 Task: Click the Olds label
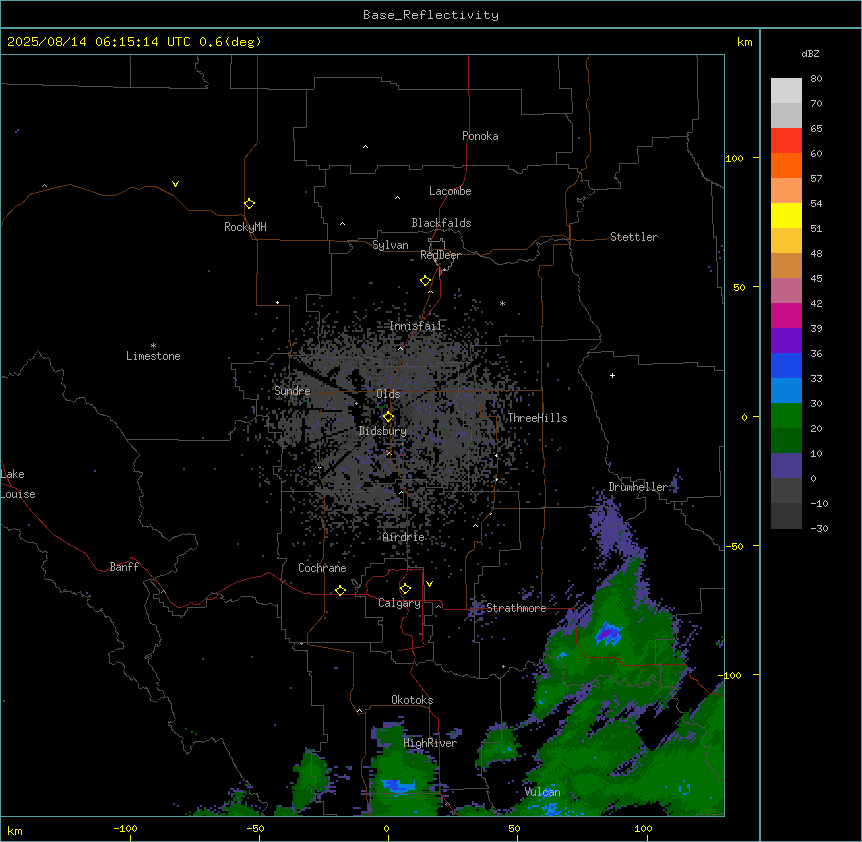(388, 394)
